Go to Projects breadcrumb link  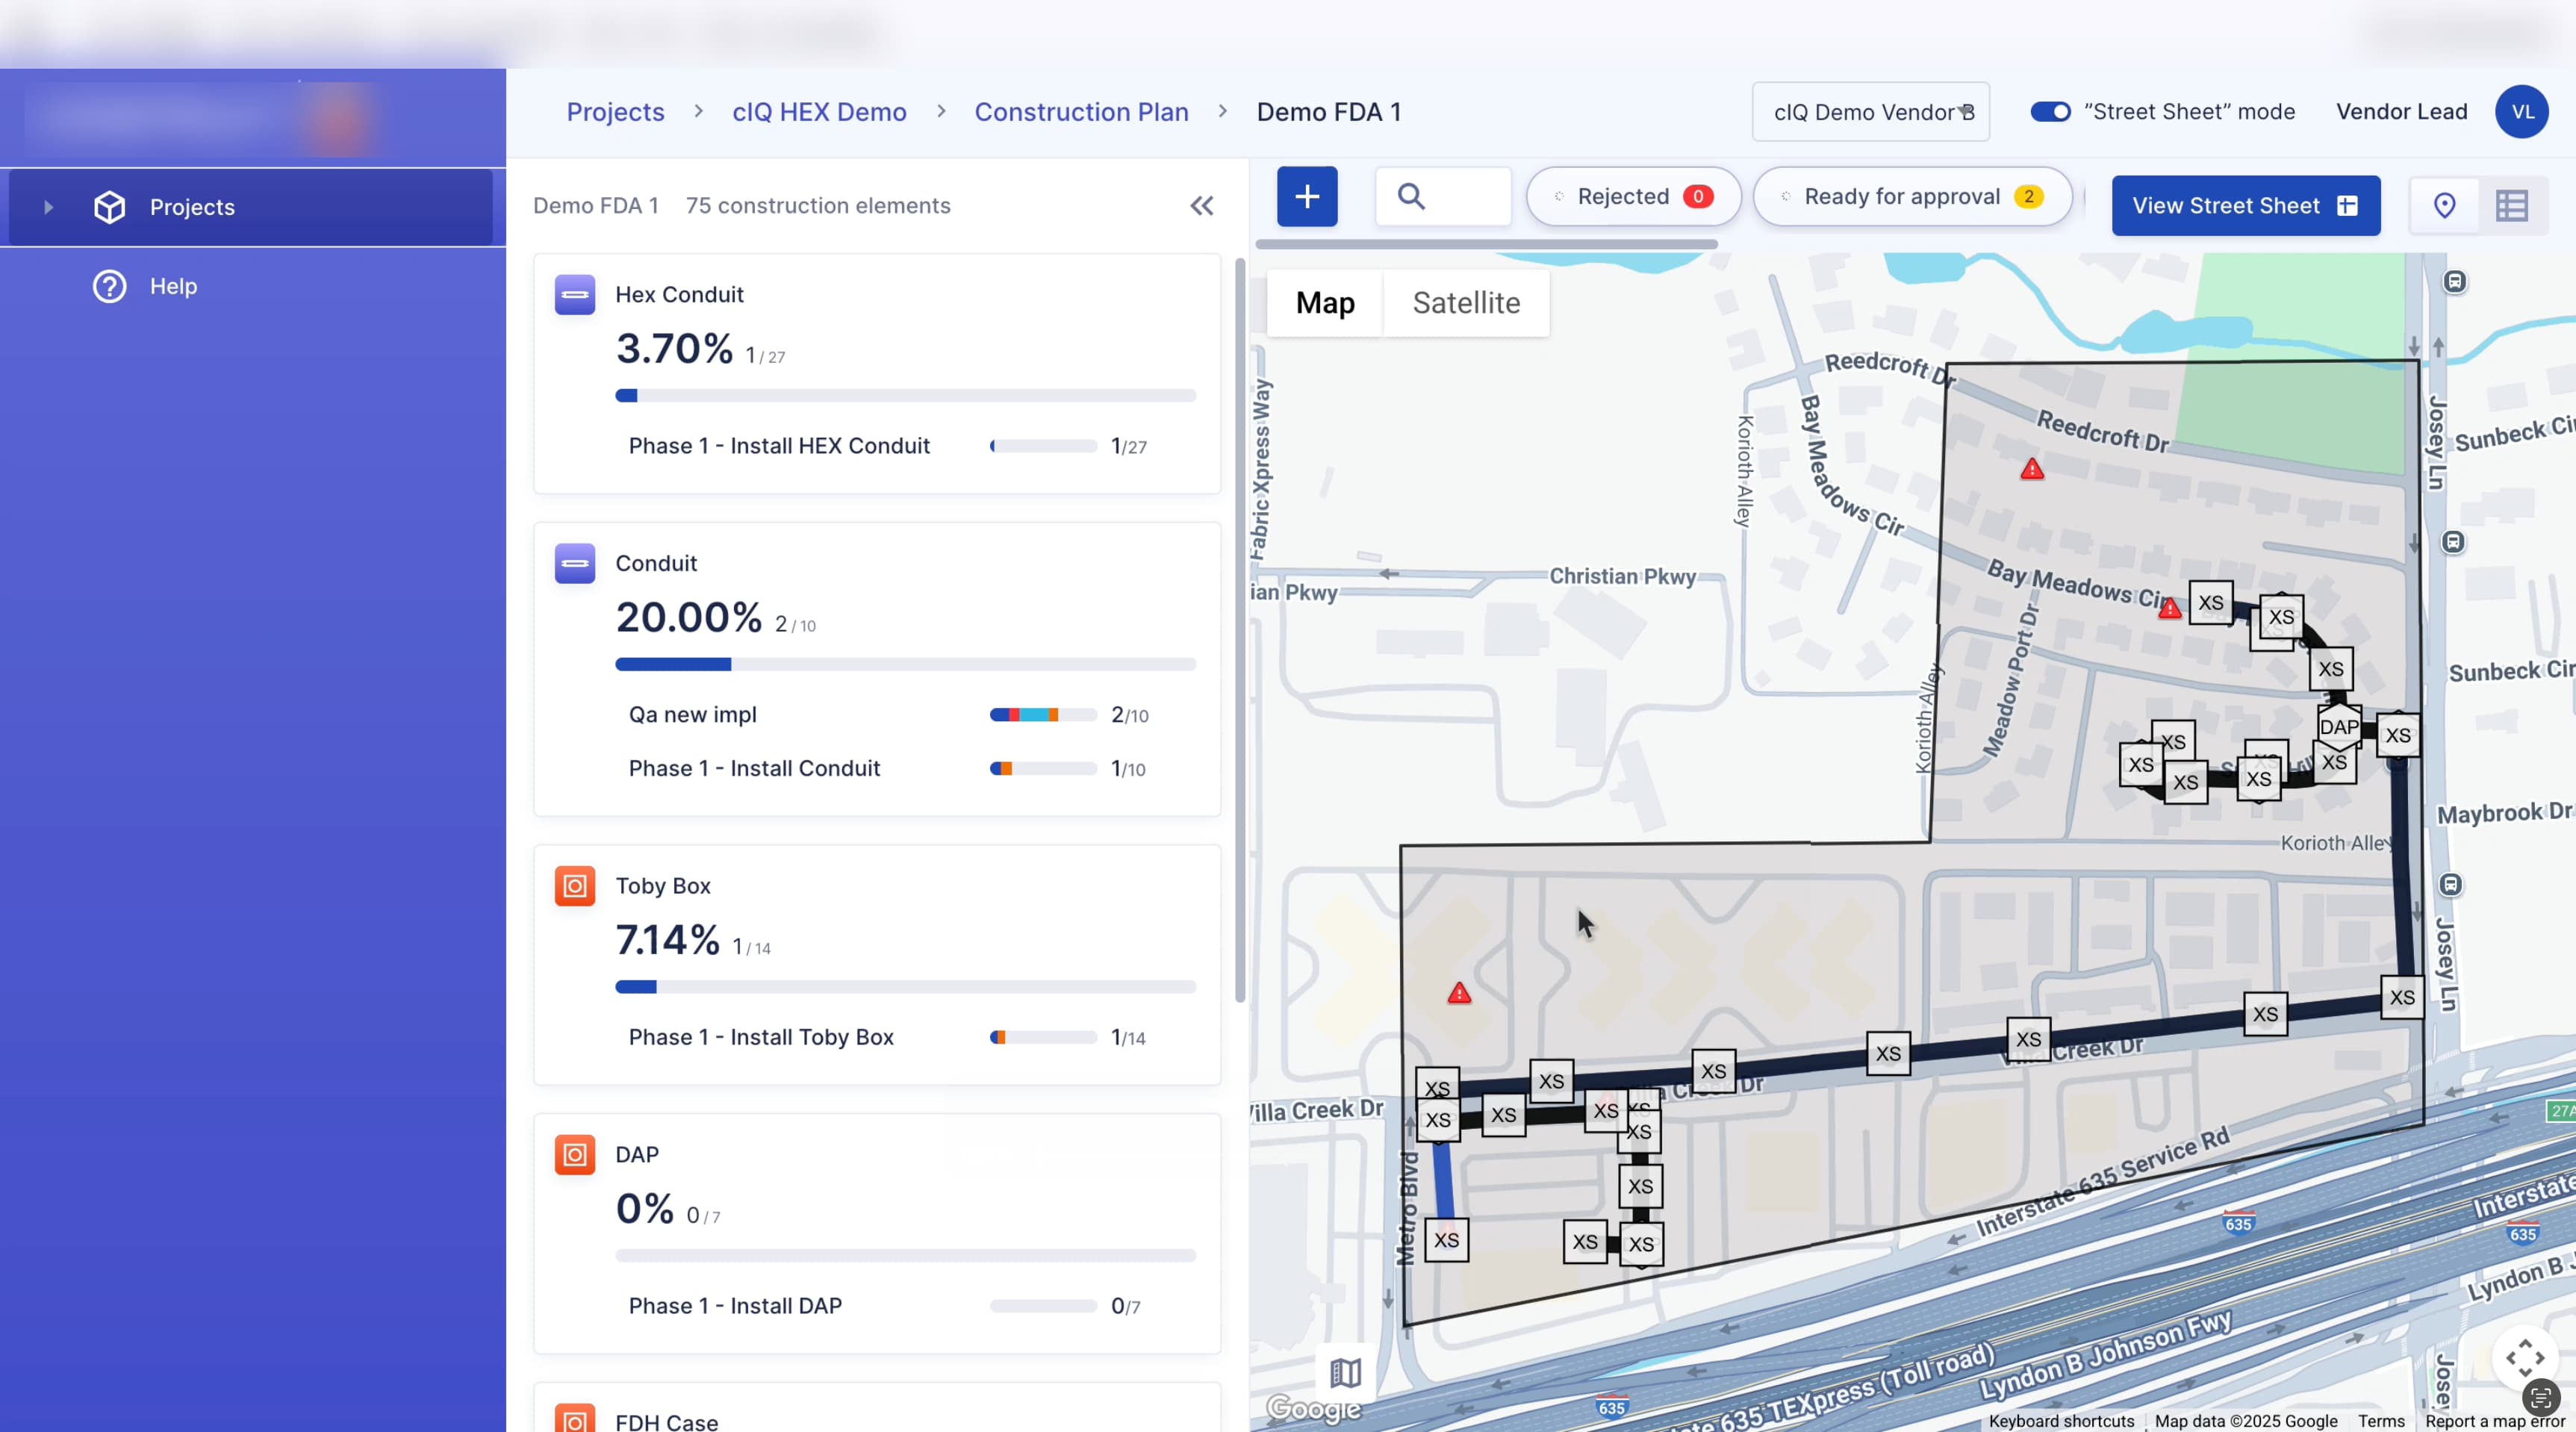tap(615, 112)
